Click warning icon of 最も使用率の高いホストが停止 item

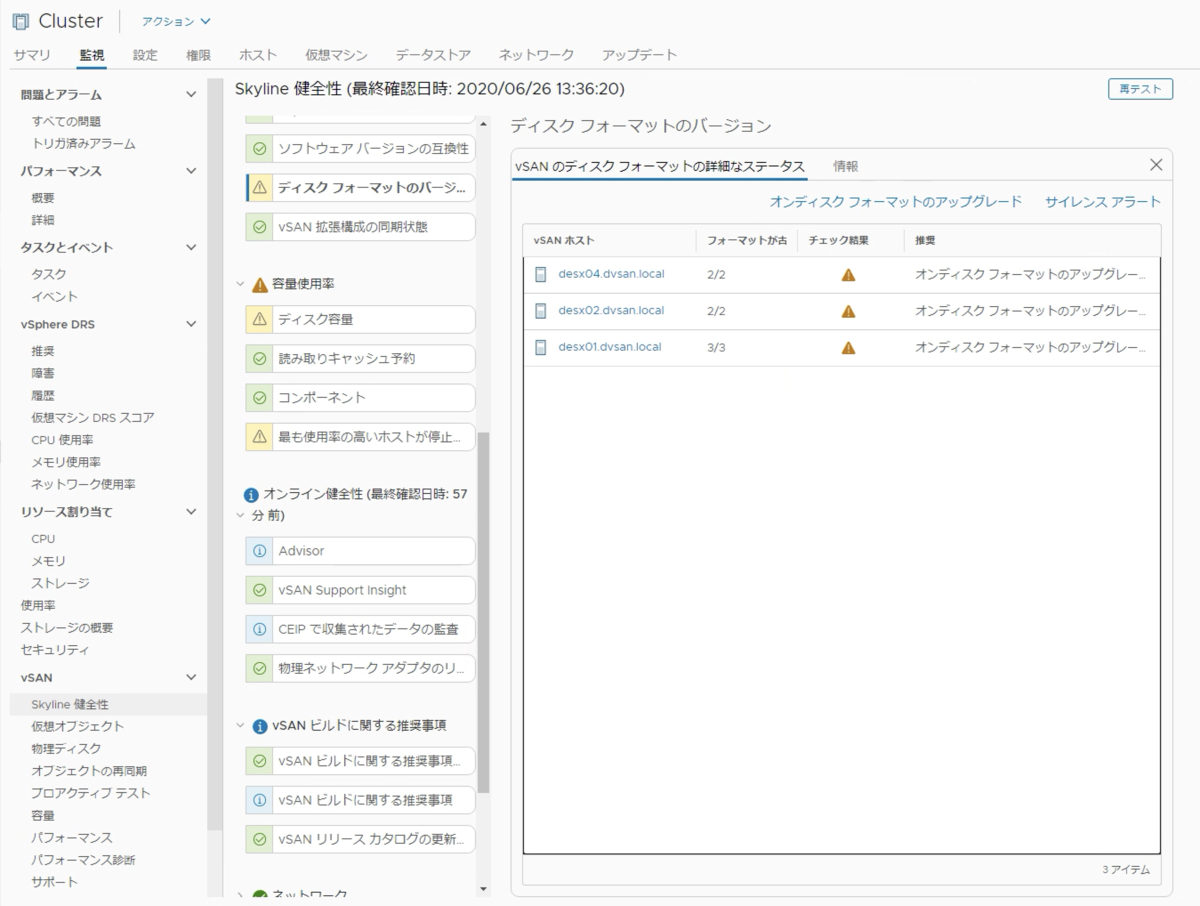pos(260,436)
